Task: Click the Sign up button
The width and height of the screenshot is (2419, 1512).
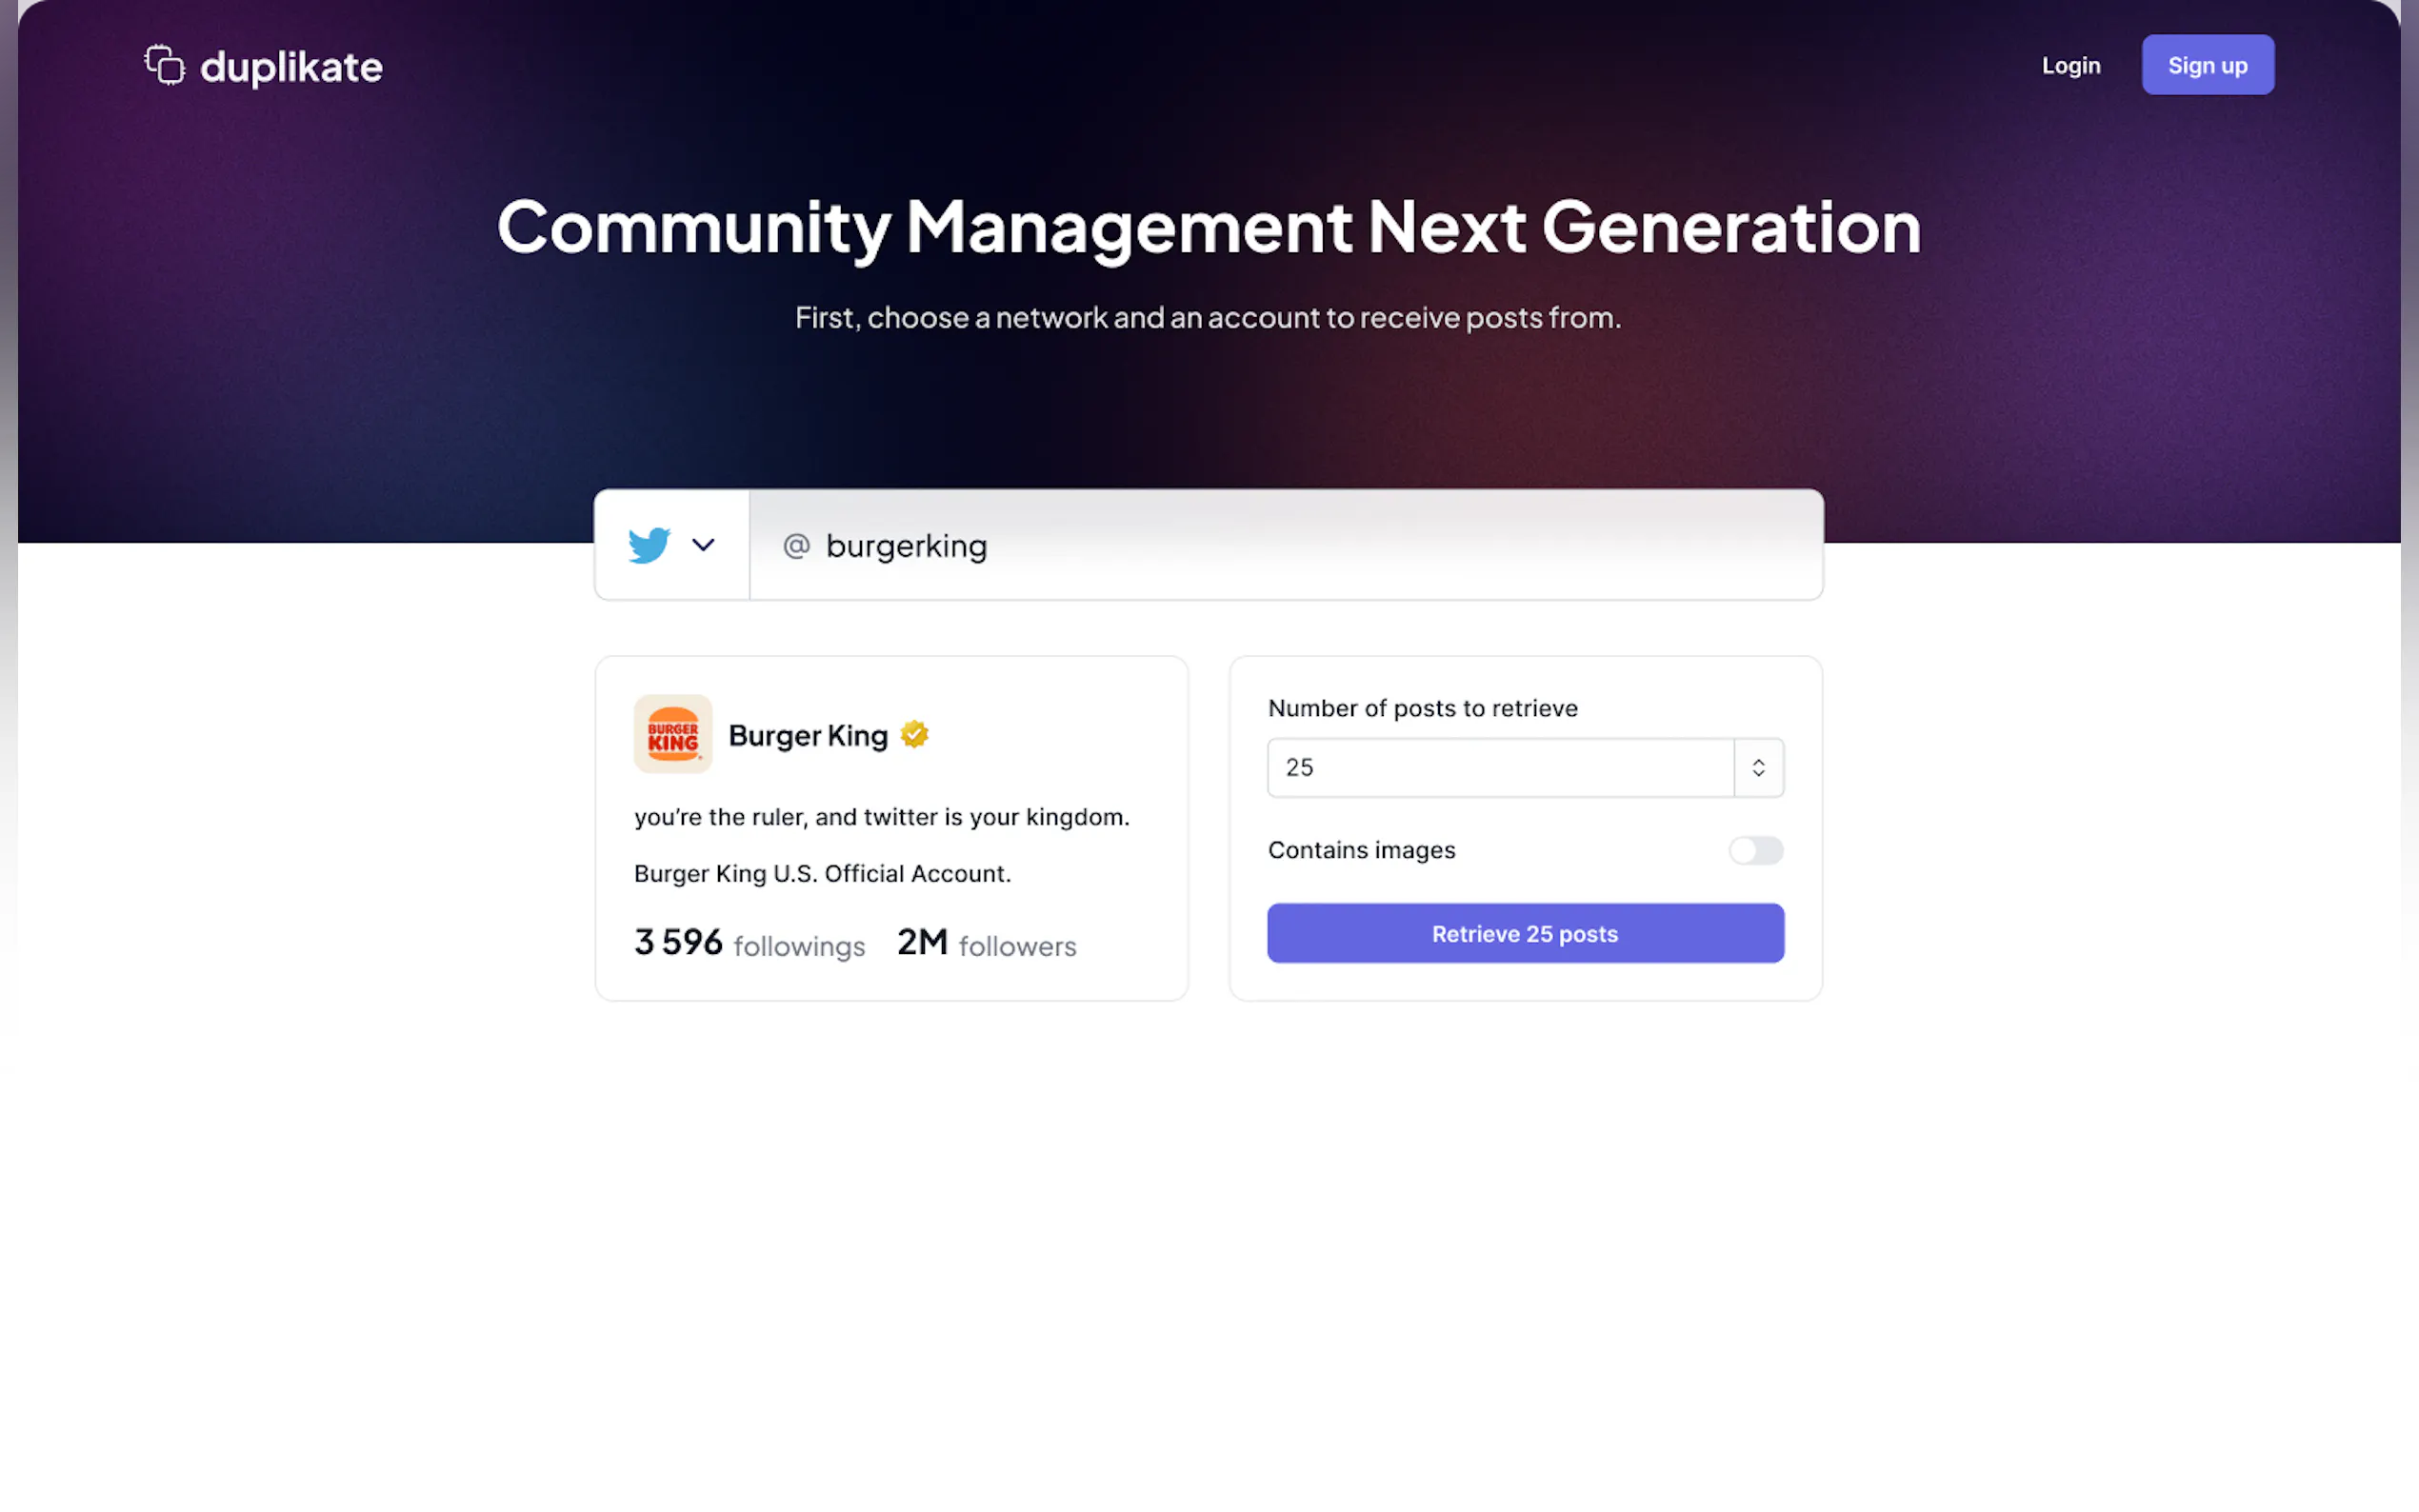Action: [x=2207, y=65]
